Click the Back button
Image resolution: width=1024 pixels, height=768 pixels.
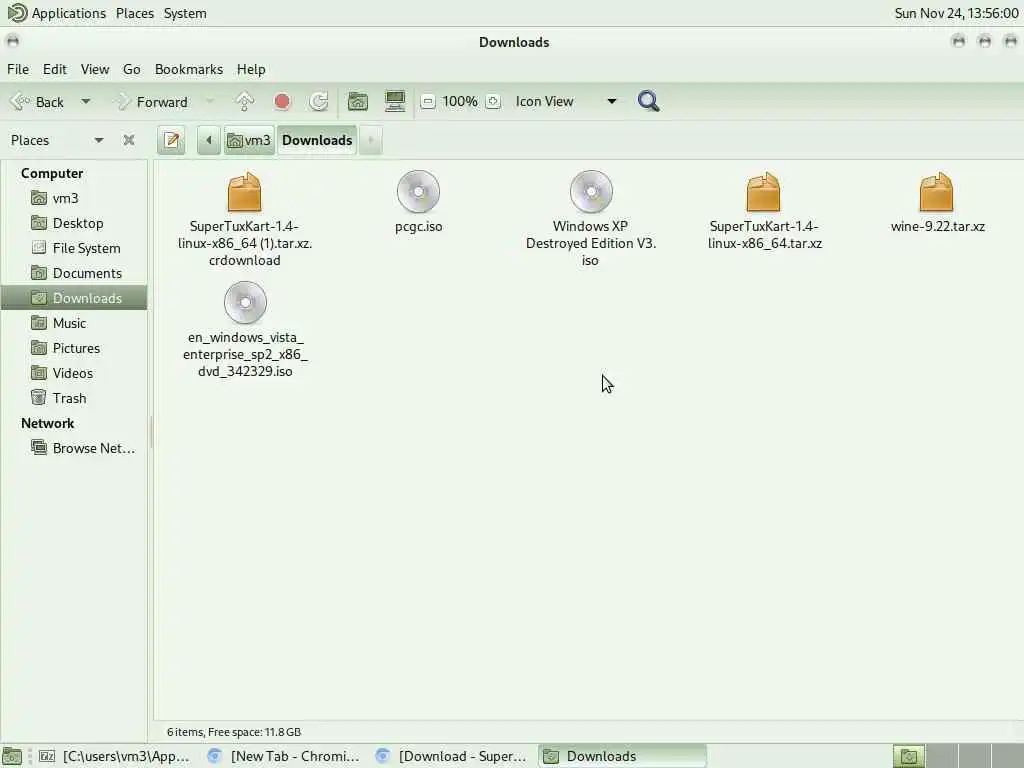click(39, 102)
